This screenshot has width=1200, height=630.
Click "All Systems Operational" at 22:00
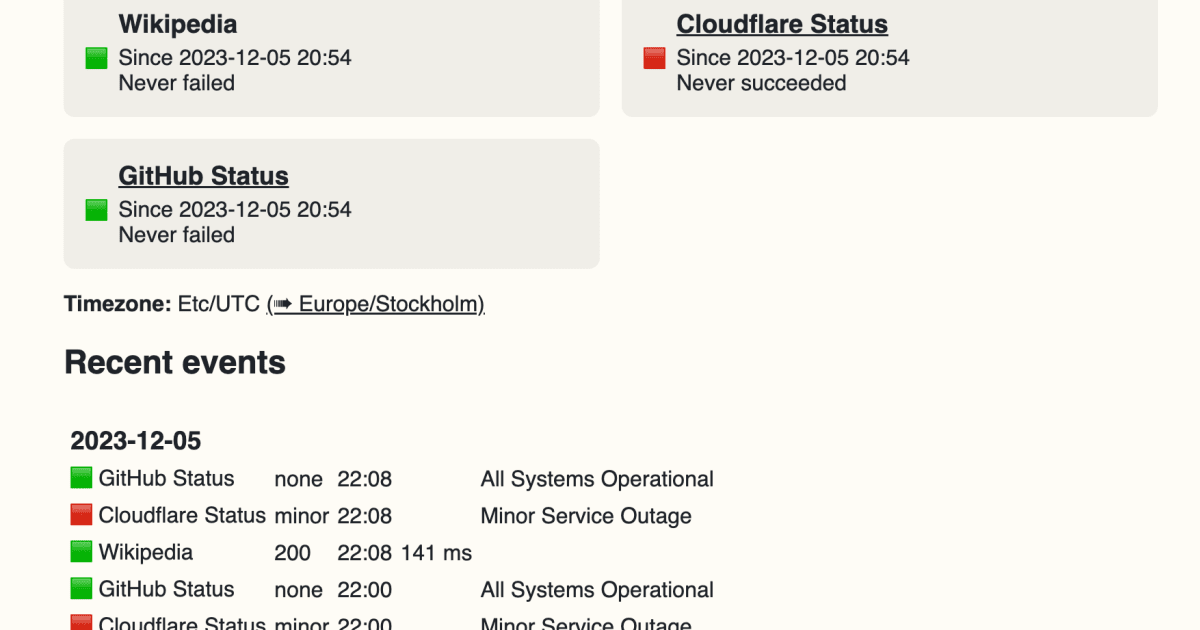597,590
